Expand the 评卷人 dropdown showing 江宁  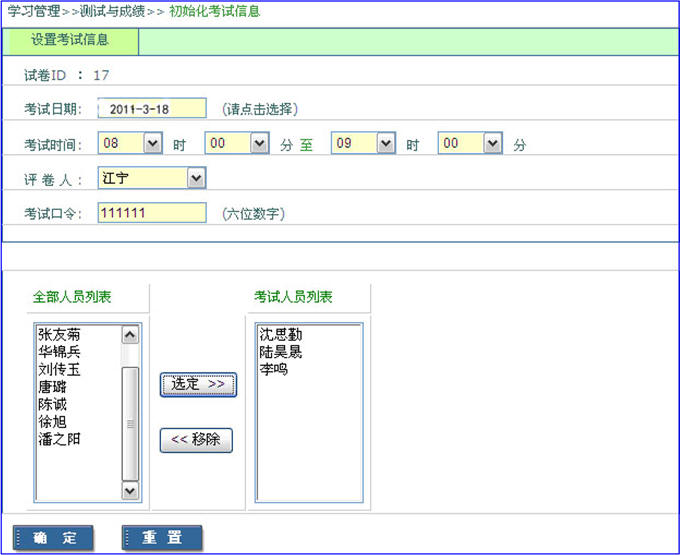pyautogui.click(x=152, y=178)
